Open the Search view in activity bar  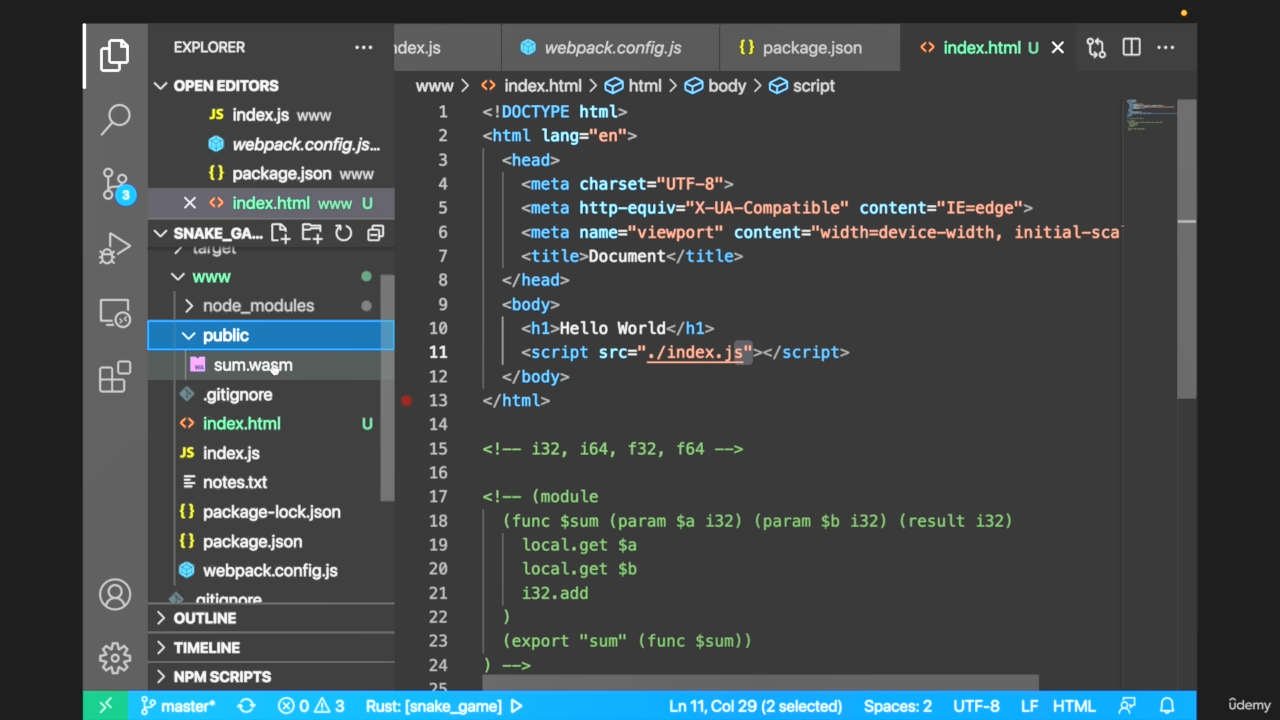(x=115, y=119)
